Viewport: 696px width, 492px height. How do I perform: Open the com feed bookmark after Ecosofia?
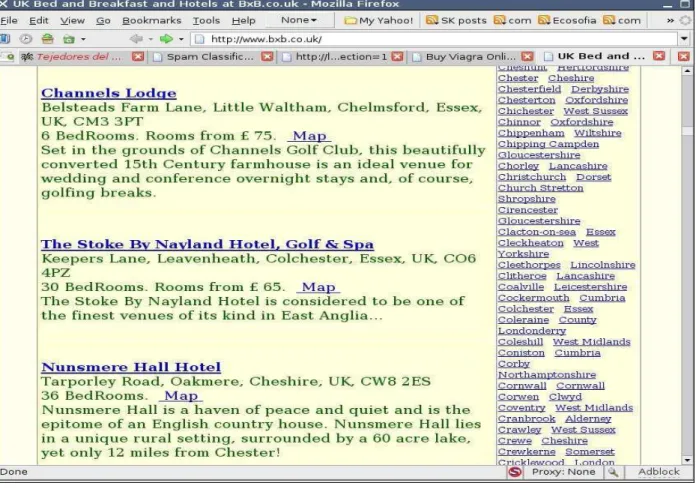coord(622,20)
